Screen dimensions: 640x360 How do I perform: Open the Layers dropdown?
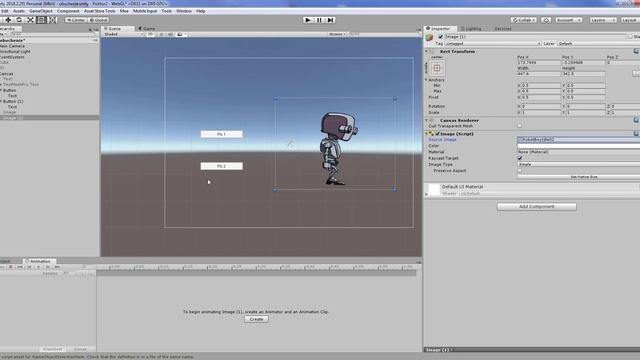point(602,20)
